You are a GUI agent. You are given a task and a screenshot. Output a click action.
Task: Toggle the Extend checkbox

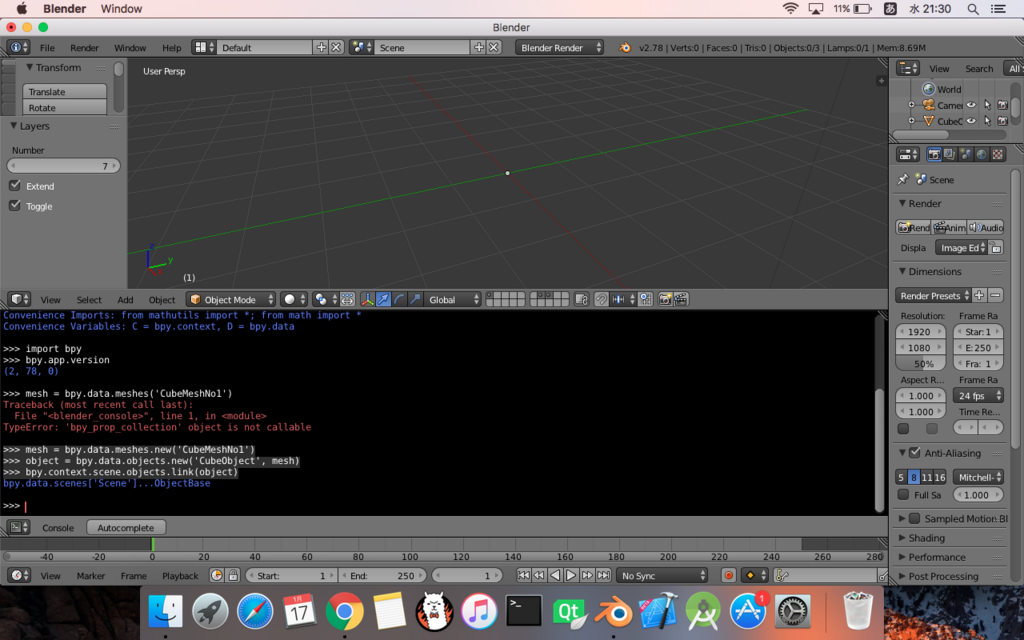[15, 185]
